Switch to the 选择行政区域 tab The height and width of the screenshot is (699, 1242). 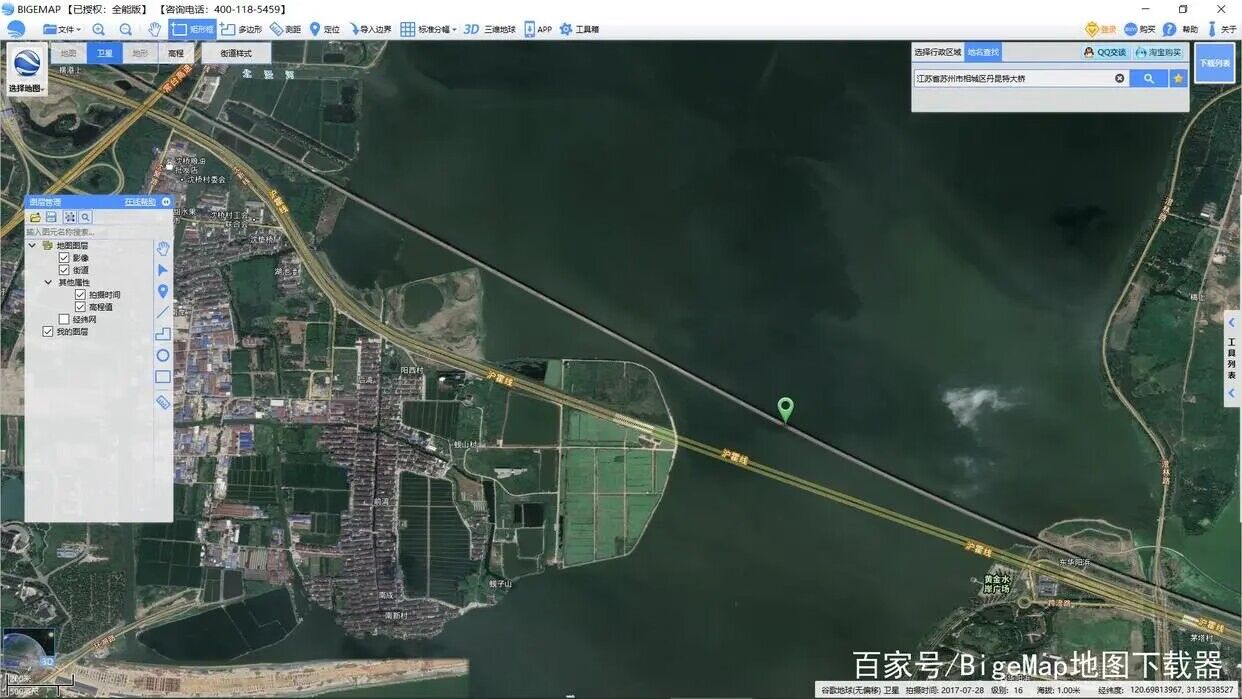coord(937,52)
